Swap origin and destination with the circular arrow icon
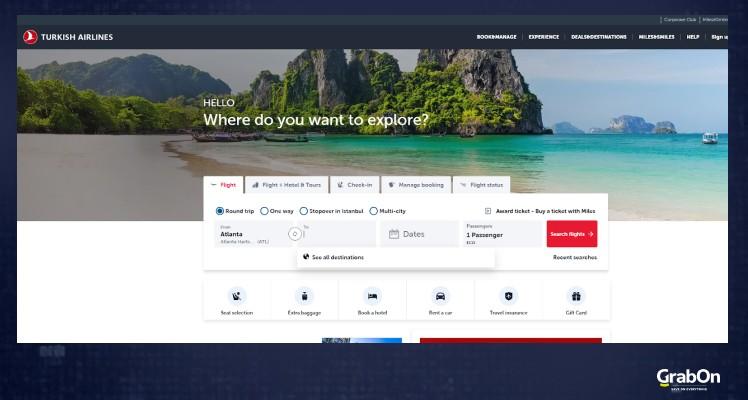This screenshot has width=748, height=400. (294, 234)
